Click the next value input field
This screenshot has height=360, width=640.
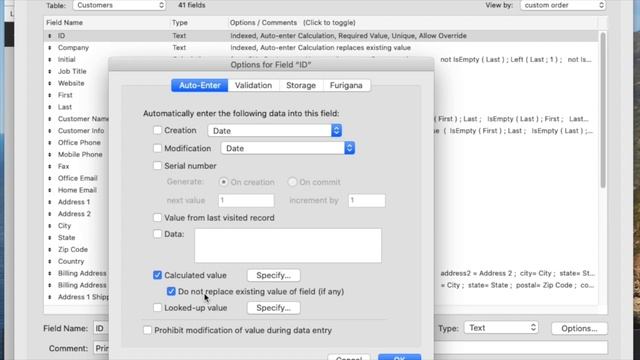246,200
